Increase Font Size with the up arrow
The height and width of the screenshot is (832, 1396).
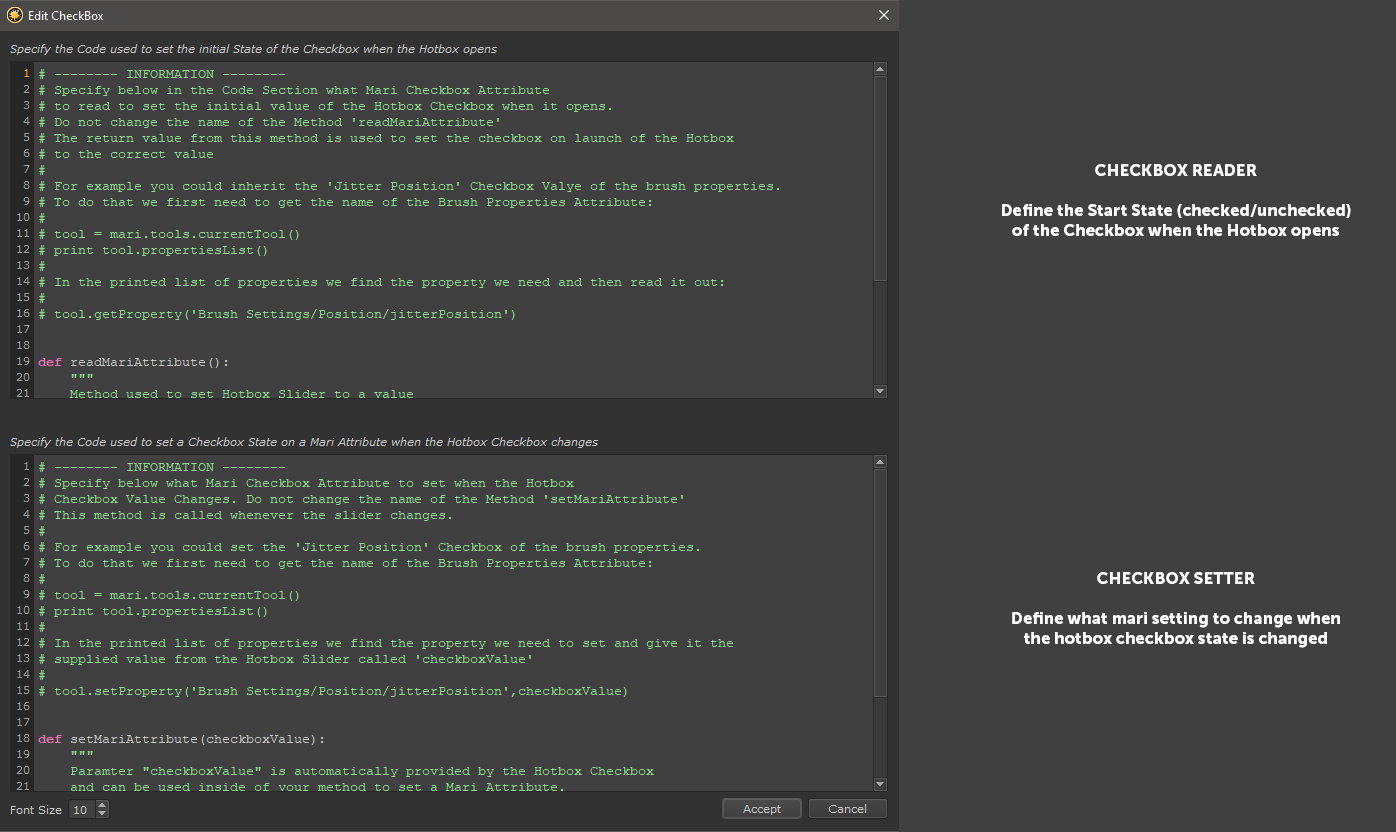[x=103, y=805]
